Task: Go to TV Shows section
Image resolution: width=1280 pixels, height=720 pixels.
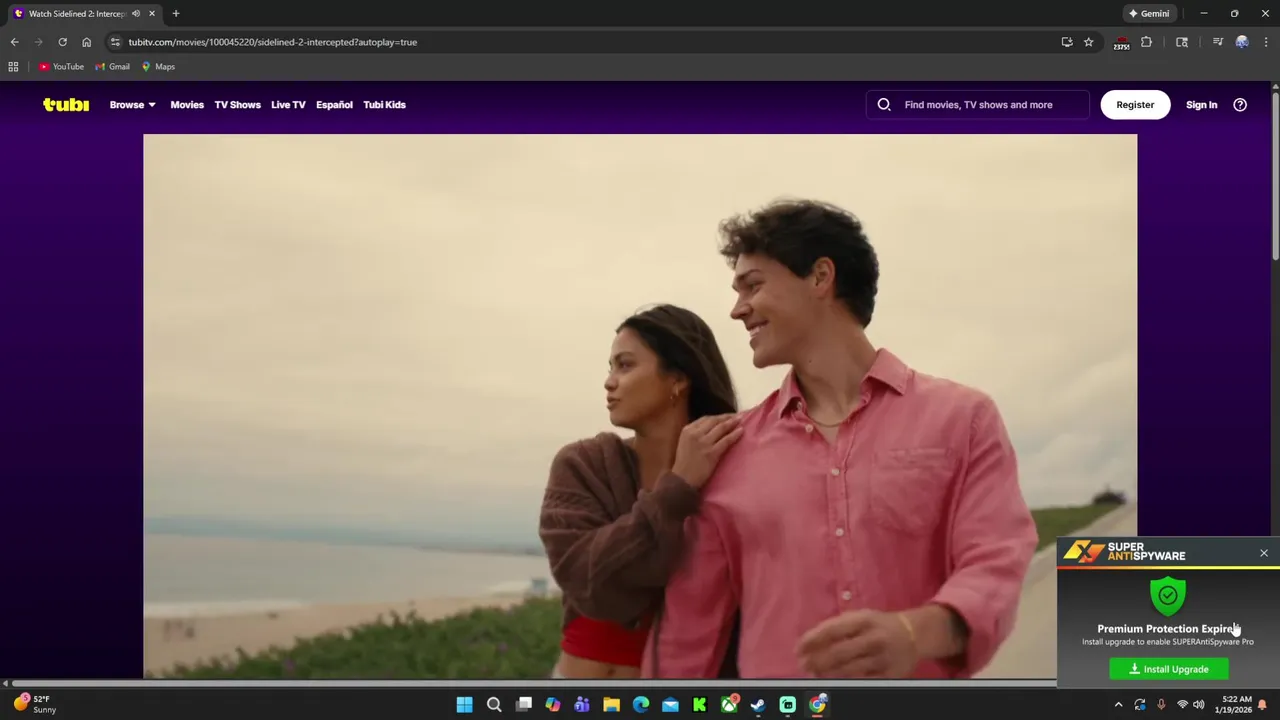Action: click(x=237, y=104)
